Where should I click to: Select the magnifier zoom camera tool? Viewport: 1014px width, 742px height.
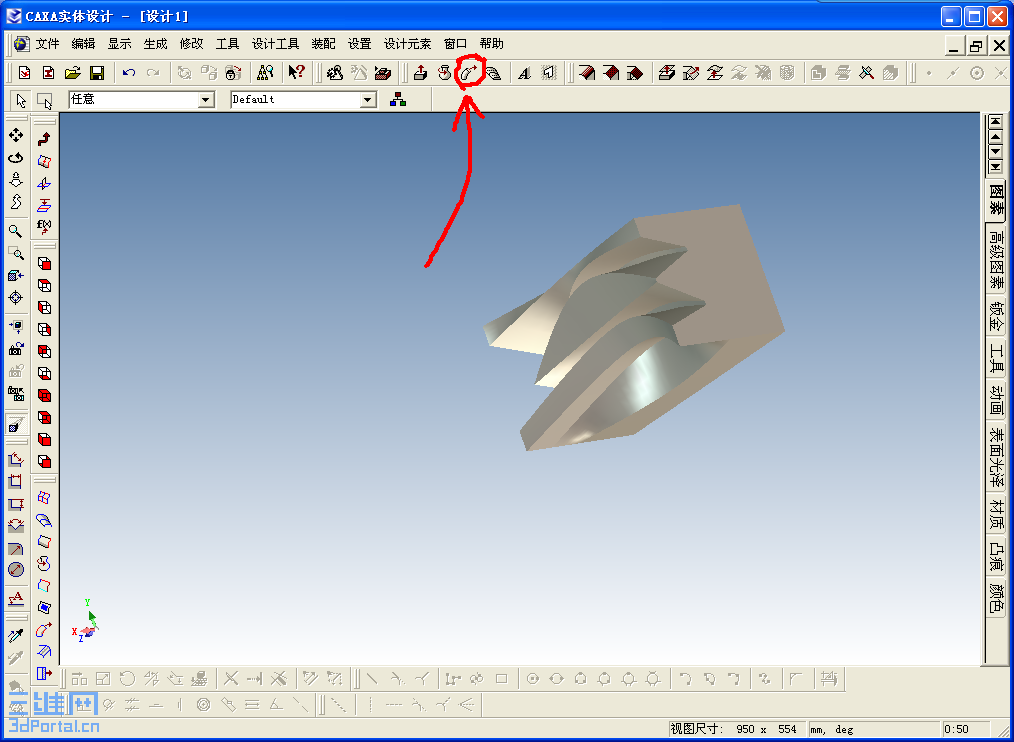pyautogui.click(x=16, y=230)
